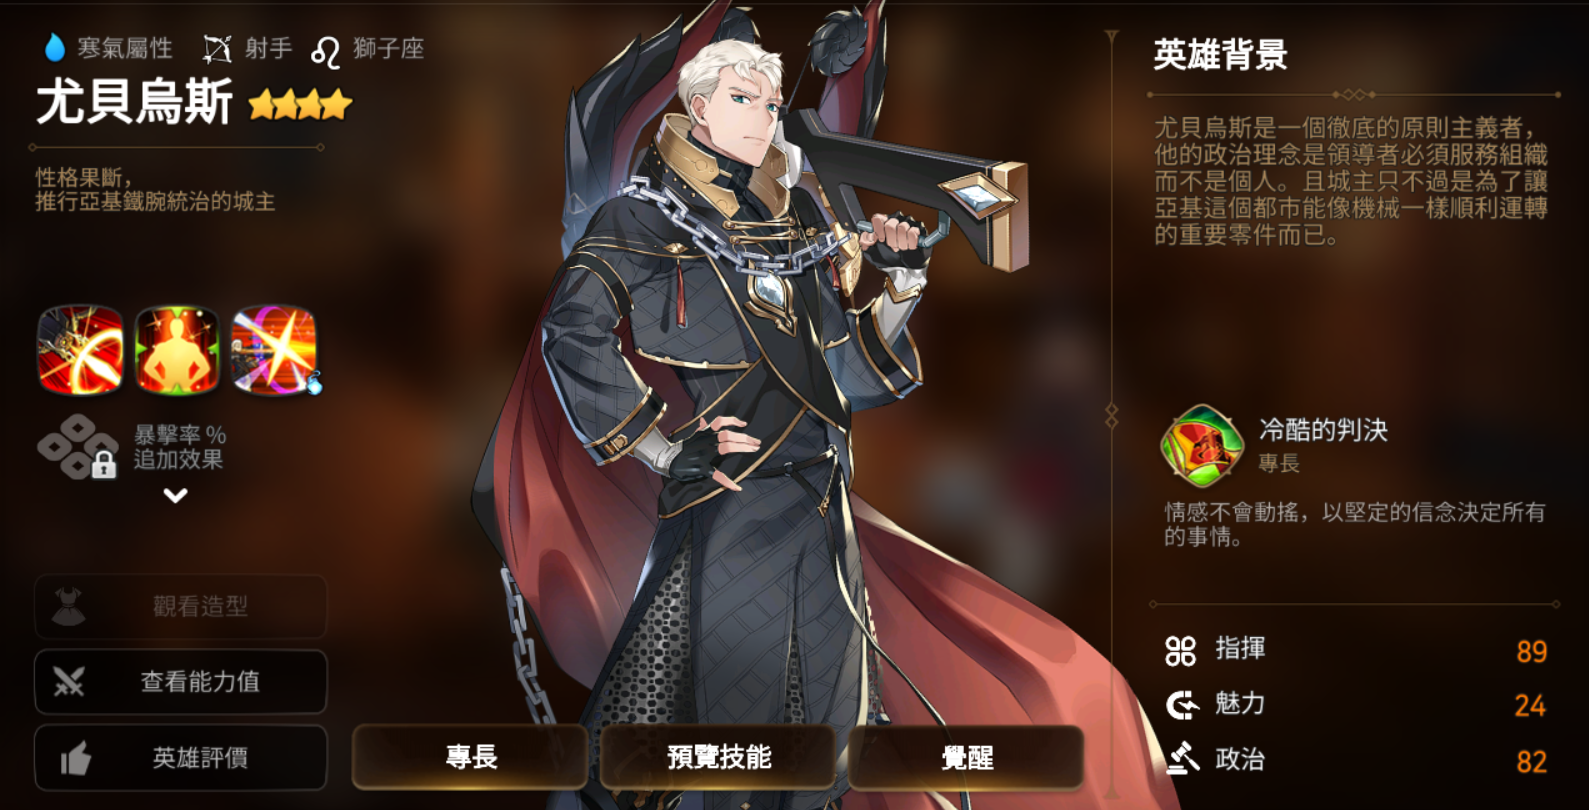Screen dimensions: 1589x810
Task: Tap the bow 射手 class icon
Action: (217, 48)
